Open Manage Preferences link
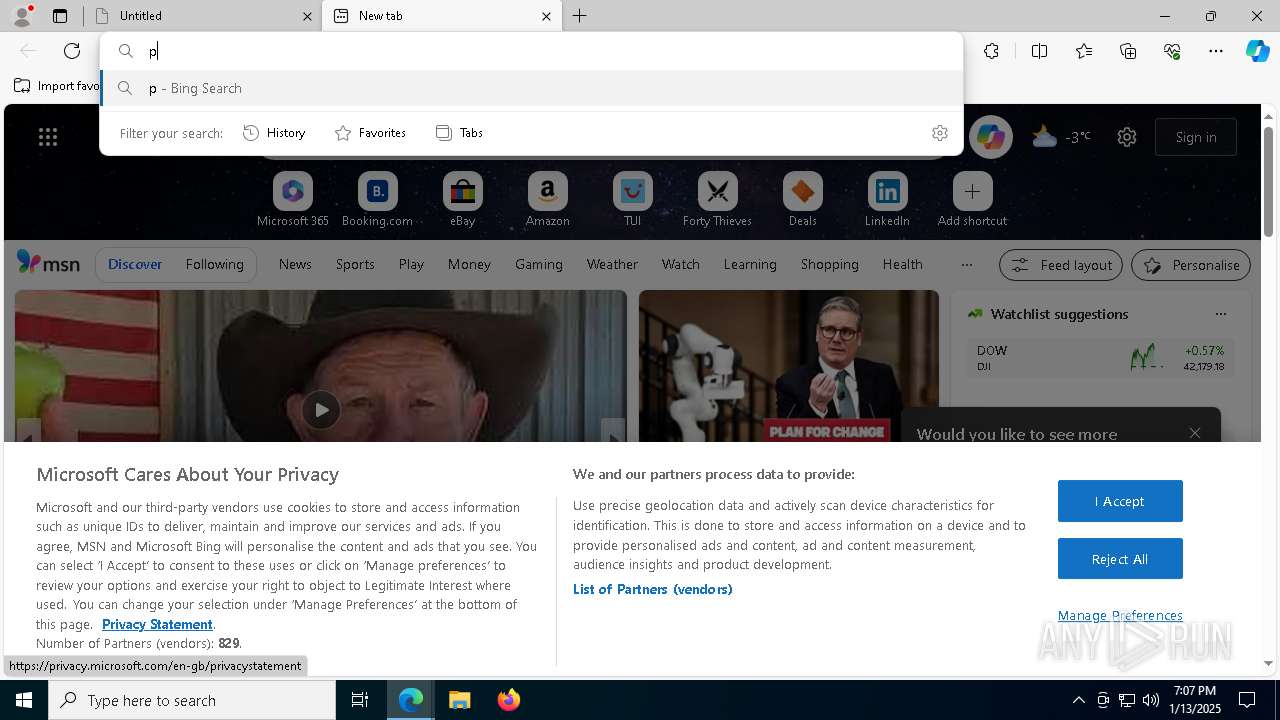Screen dimensions: 1280x720 (x=1120, y=615)
